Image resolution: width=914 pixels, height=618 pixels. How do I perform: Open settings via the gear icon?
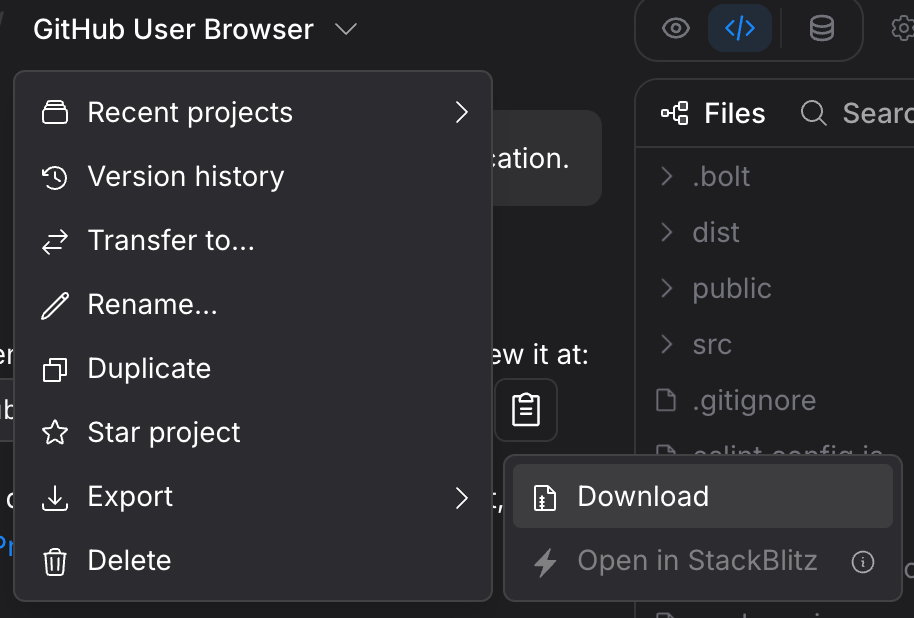click(904, 28)
